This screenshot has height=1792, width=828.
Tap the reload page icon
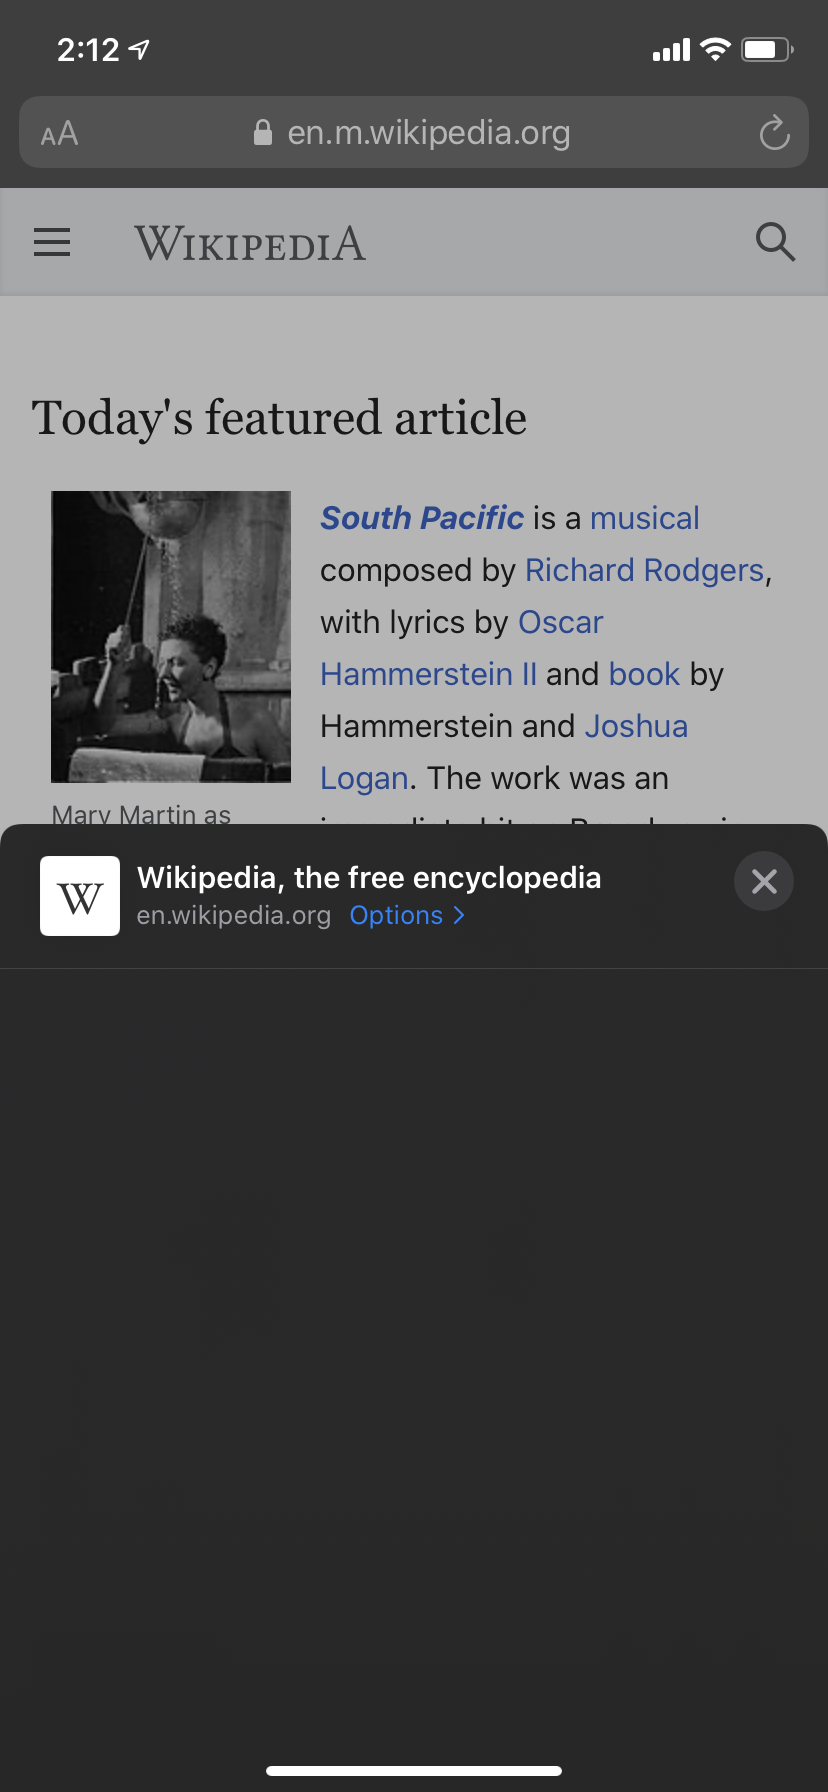click(x=774, y=133)
